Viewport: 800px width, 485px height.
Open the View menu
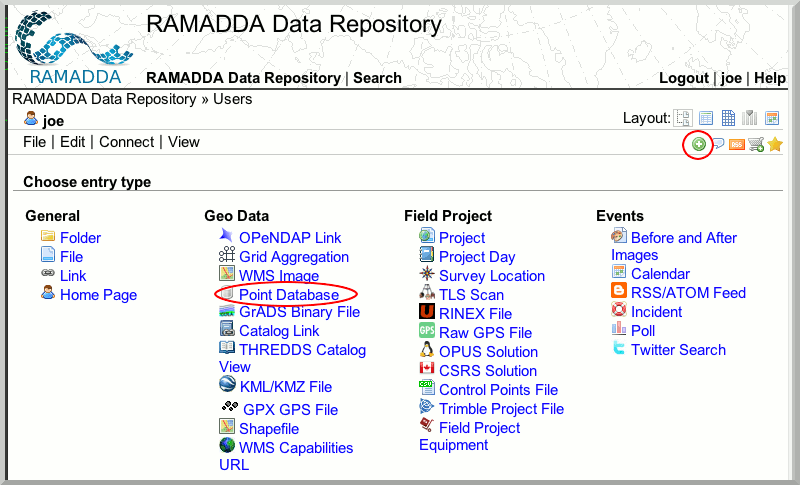184,142
